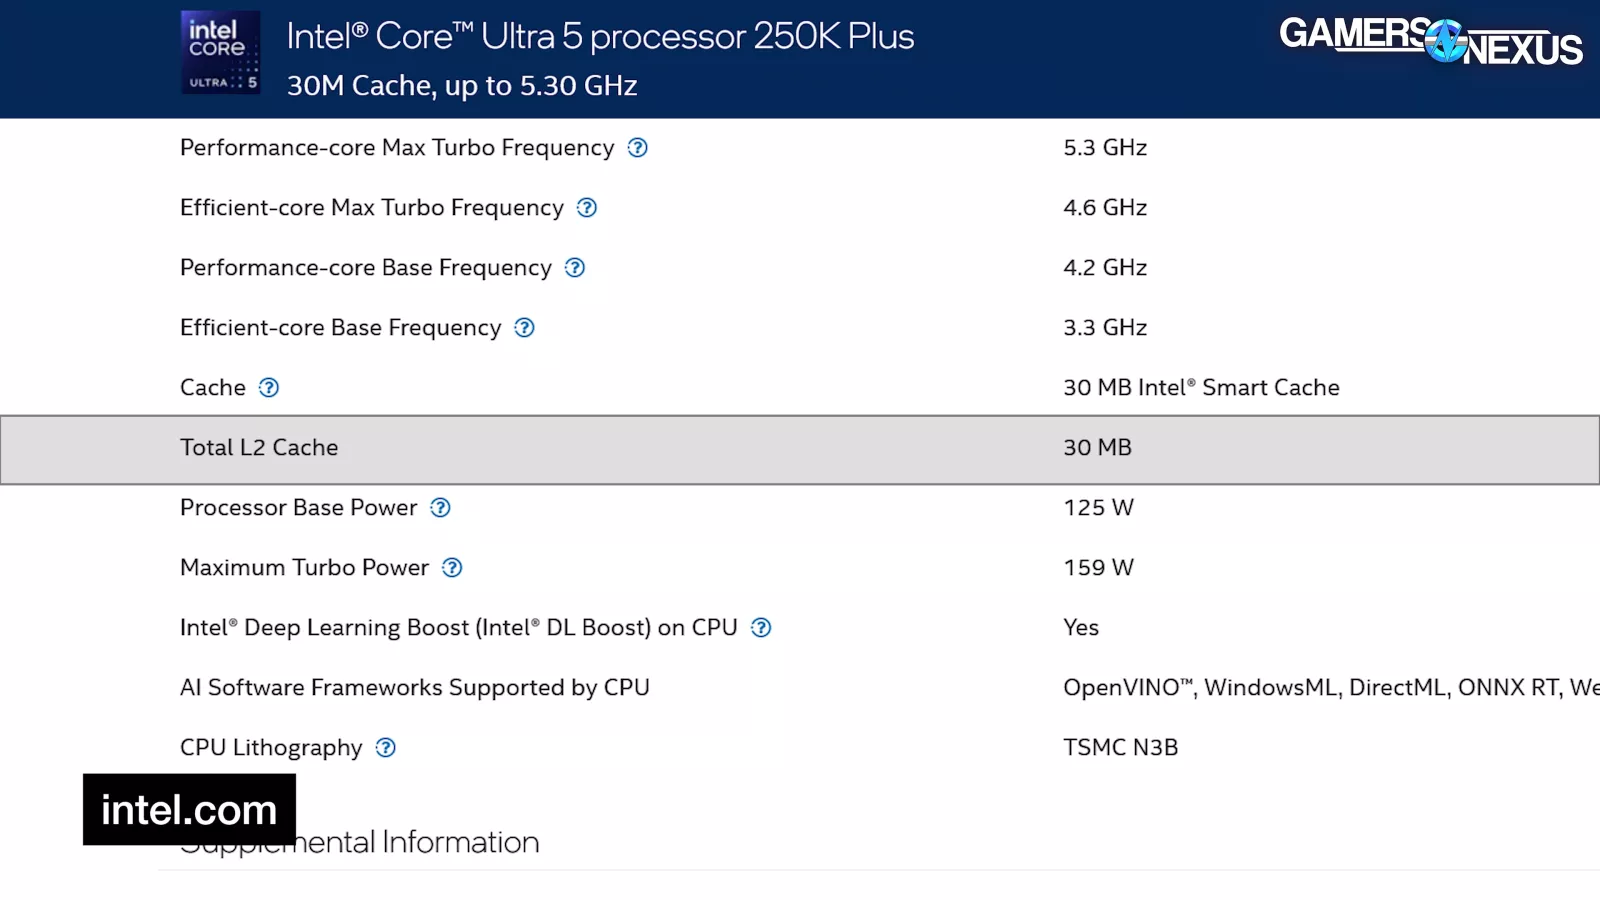Image resolution: width=1600 pixels, height=900 pixels.
Task: Click the processor title Core Ultra 5 250K Plus
Action: point(600,37)
